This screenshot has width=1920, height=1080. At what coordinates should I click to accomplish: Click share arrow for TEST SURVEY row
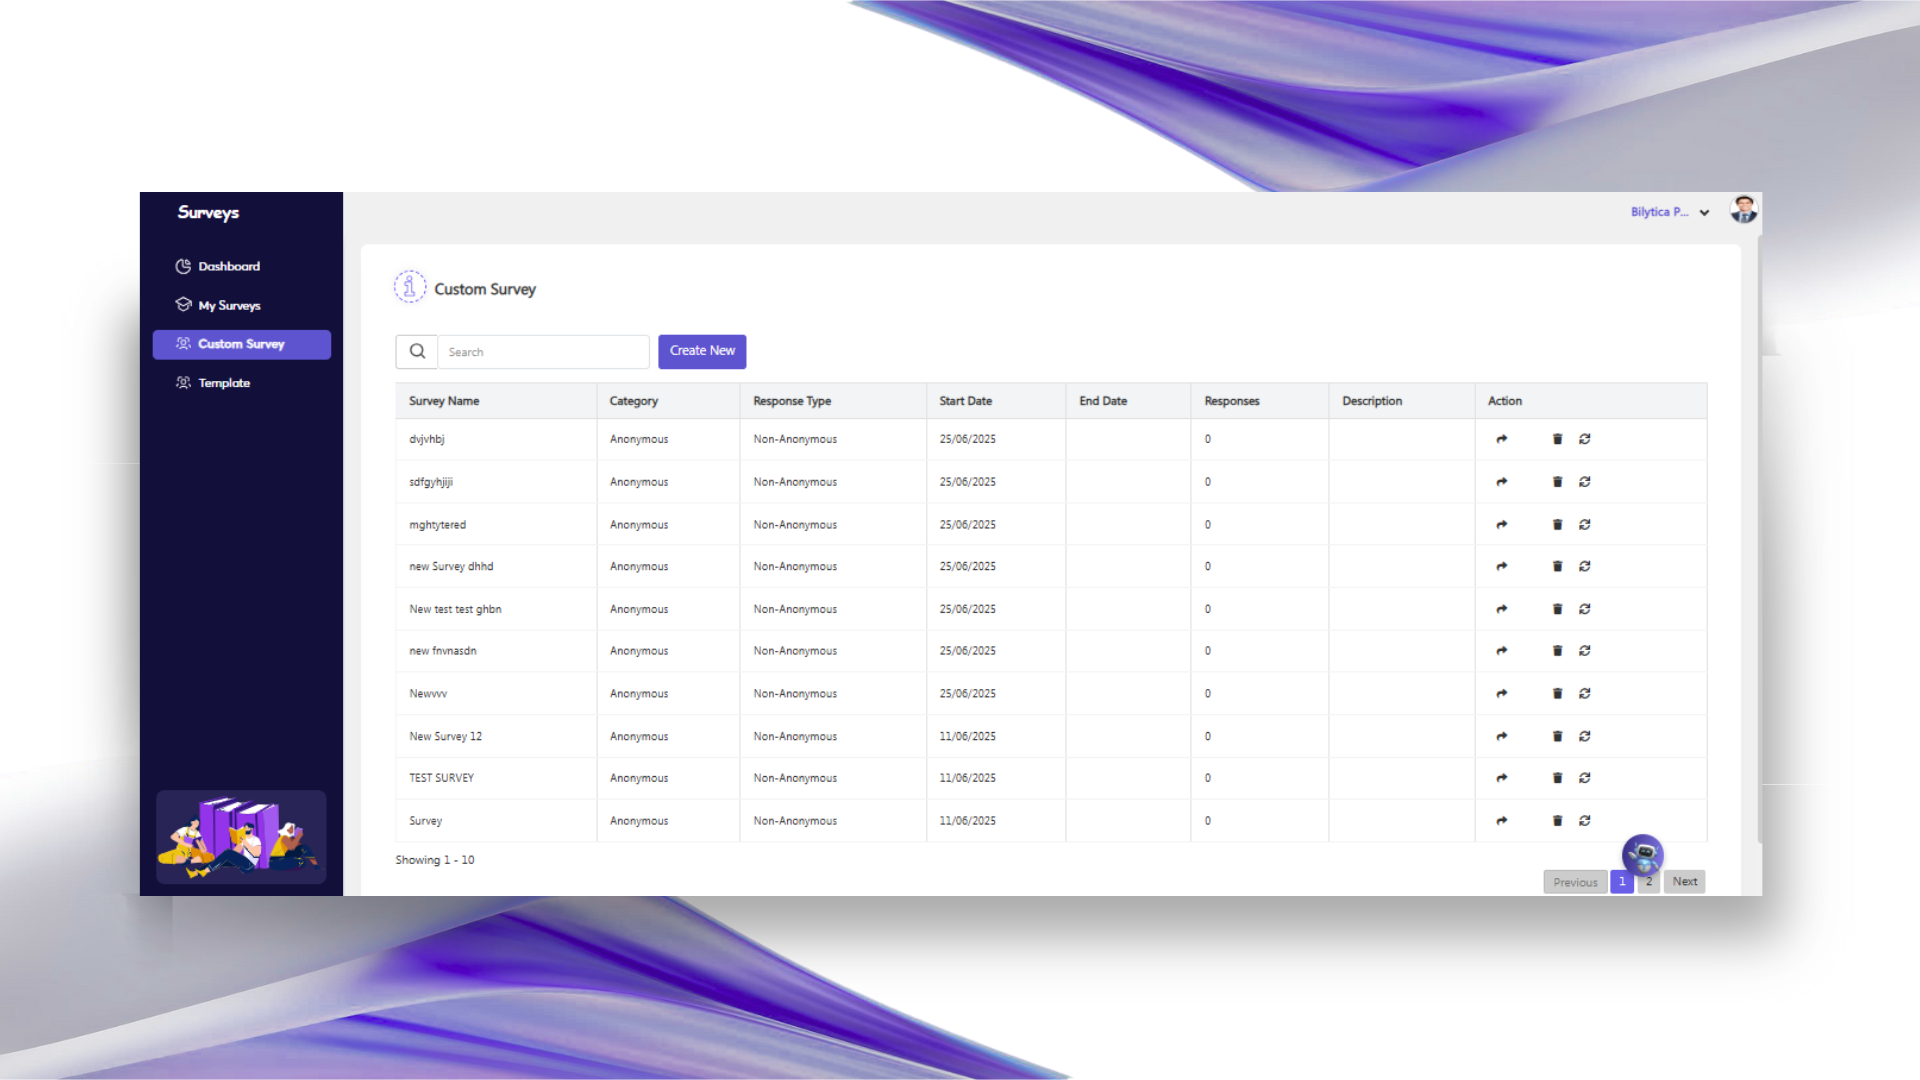[x=1501, y=778]
